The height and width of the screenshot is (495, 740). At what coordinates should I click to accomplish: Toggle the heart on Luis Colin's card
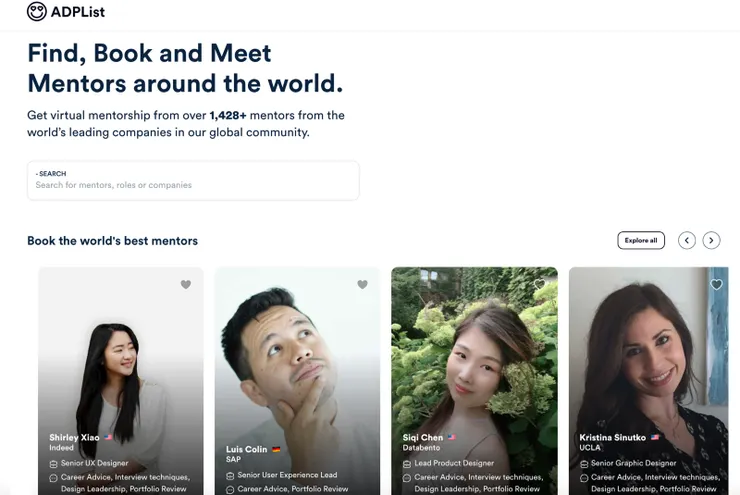(x=362, y=285)
